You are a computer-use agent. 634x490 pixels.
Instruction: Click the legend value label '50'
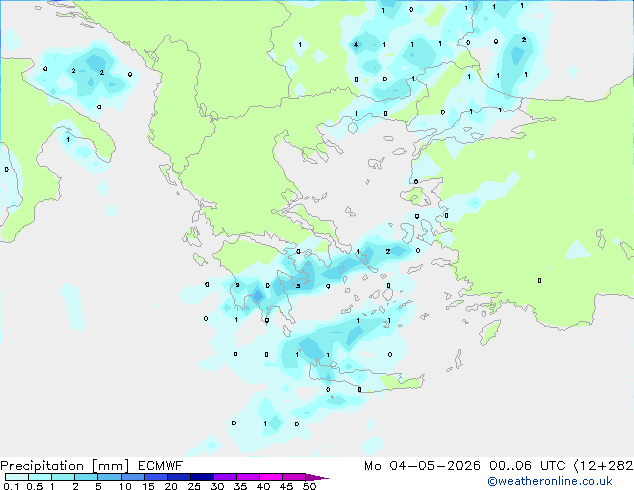[x=310, y=486]
